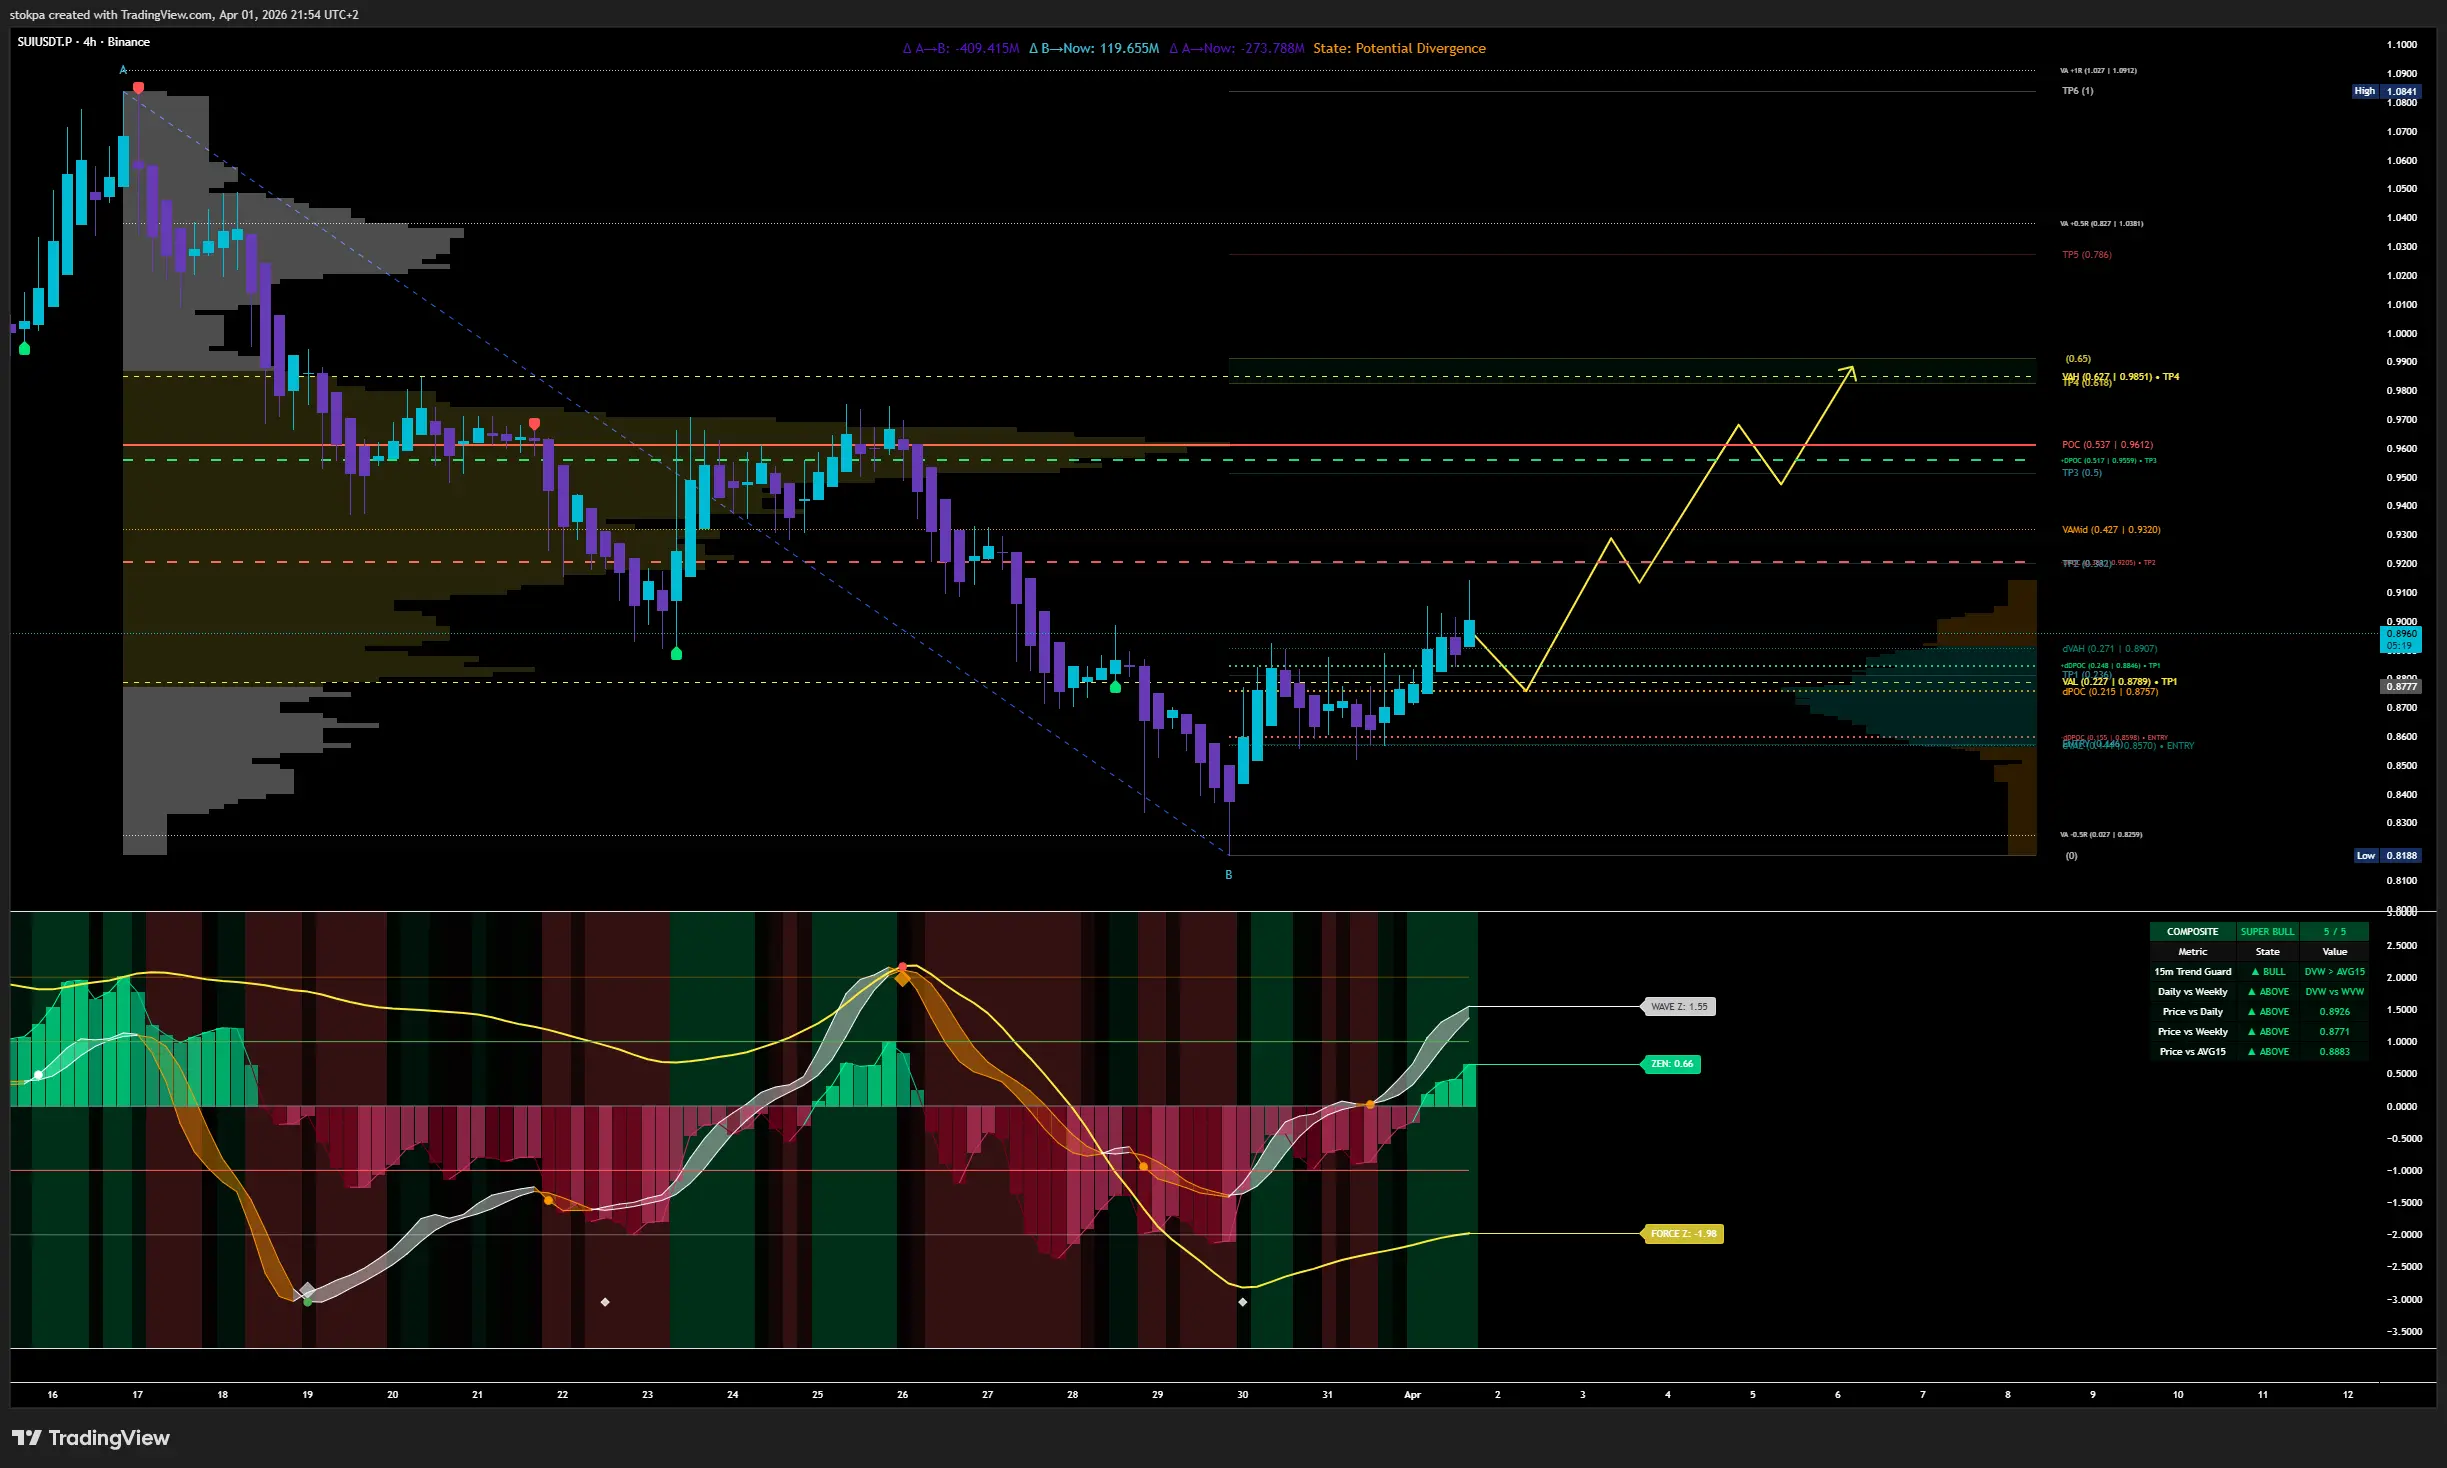The image size is (2447, 1468).
Task: Click the white diamond marker near date 22
Action: [x=605, y=1302]
